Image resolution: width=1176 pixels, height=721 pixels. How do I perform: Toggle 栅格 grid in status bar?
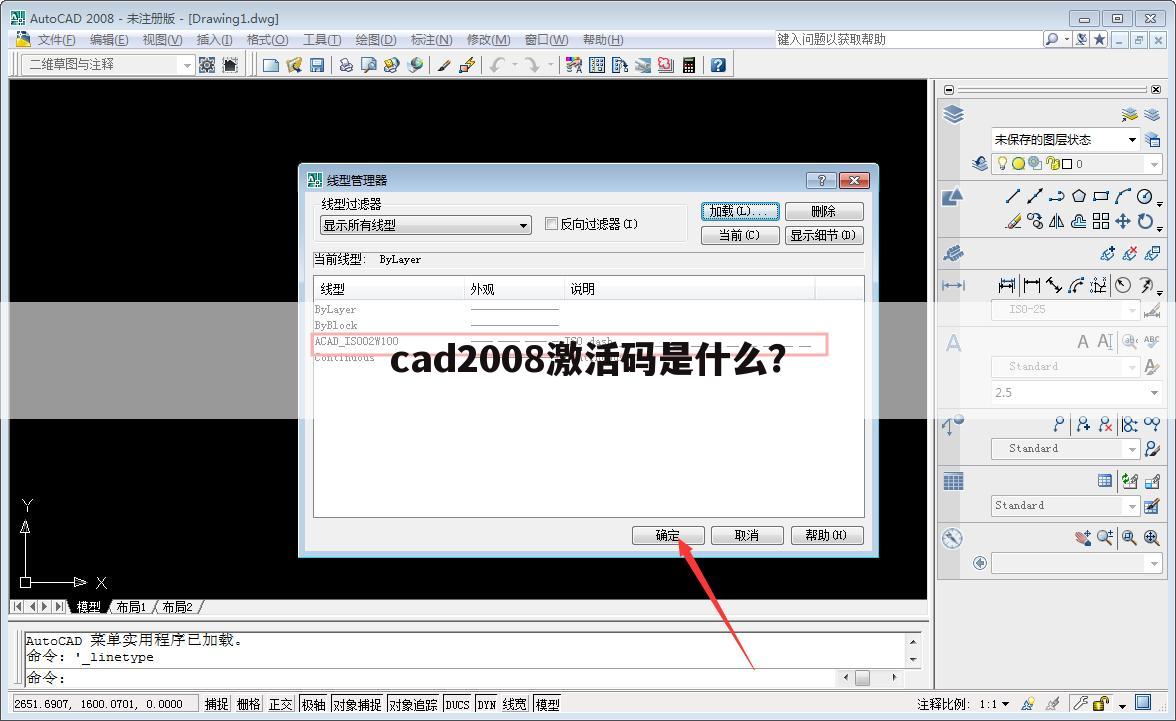click(249, 704)
